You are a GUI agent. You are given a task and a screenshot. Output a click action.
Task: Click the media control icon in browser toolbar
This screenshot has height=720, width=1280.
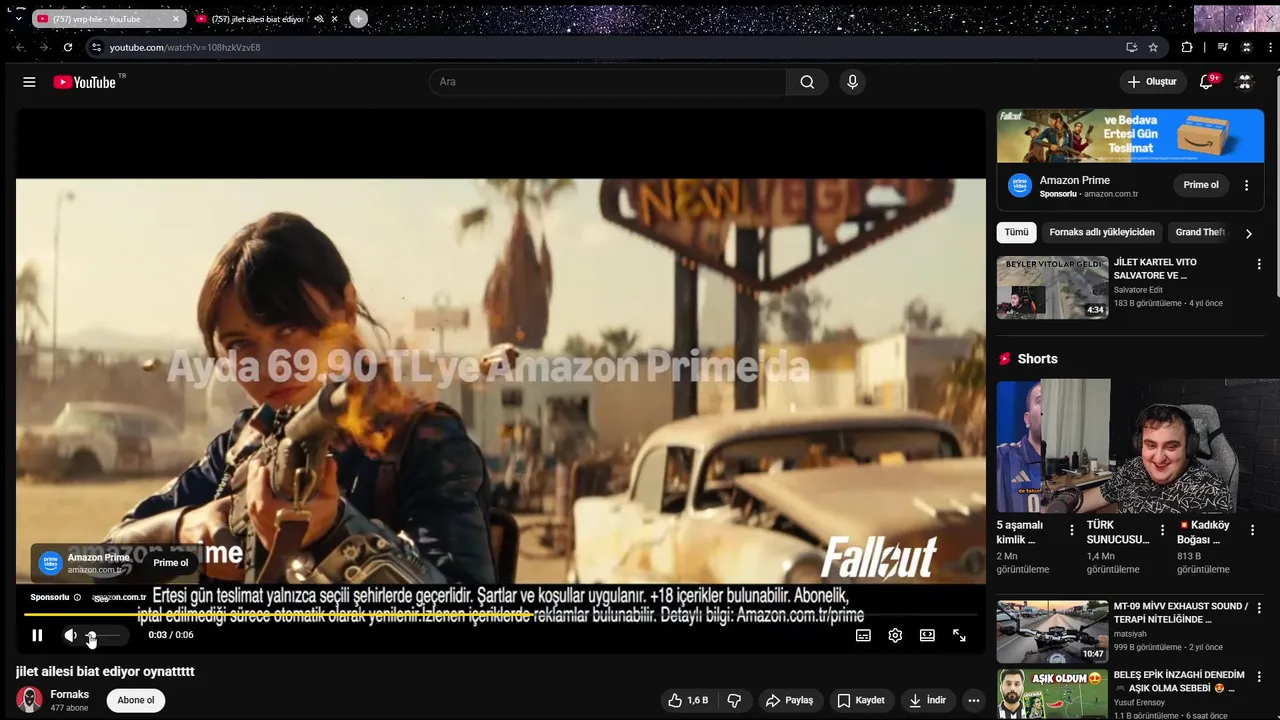[x=1222, y=47]
